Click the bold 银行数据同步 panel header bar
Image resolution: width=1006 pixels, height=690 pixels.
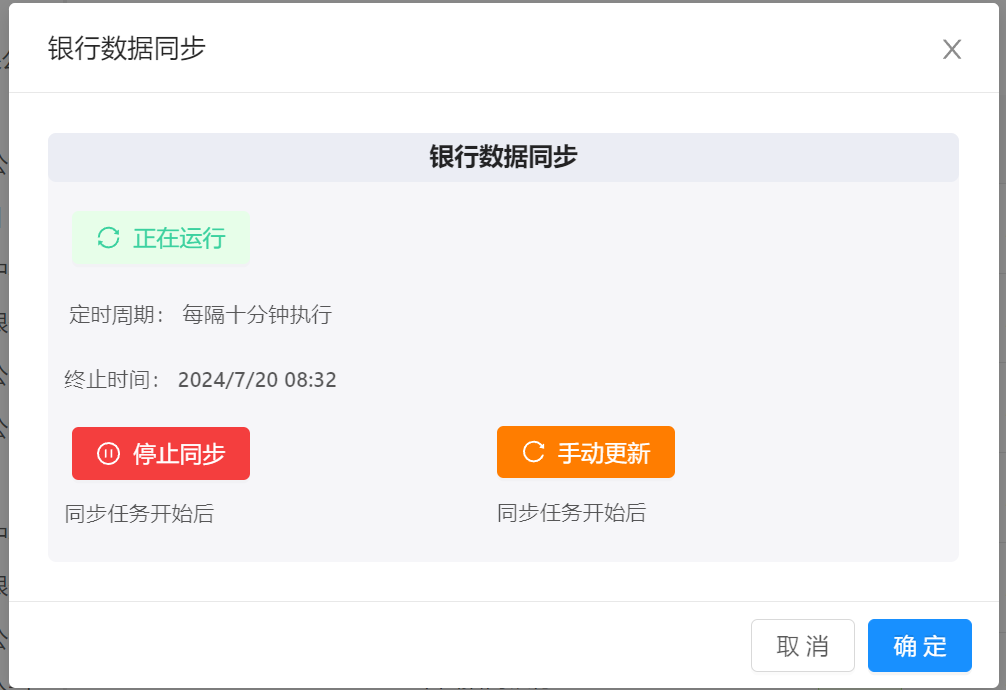(503, 157)
